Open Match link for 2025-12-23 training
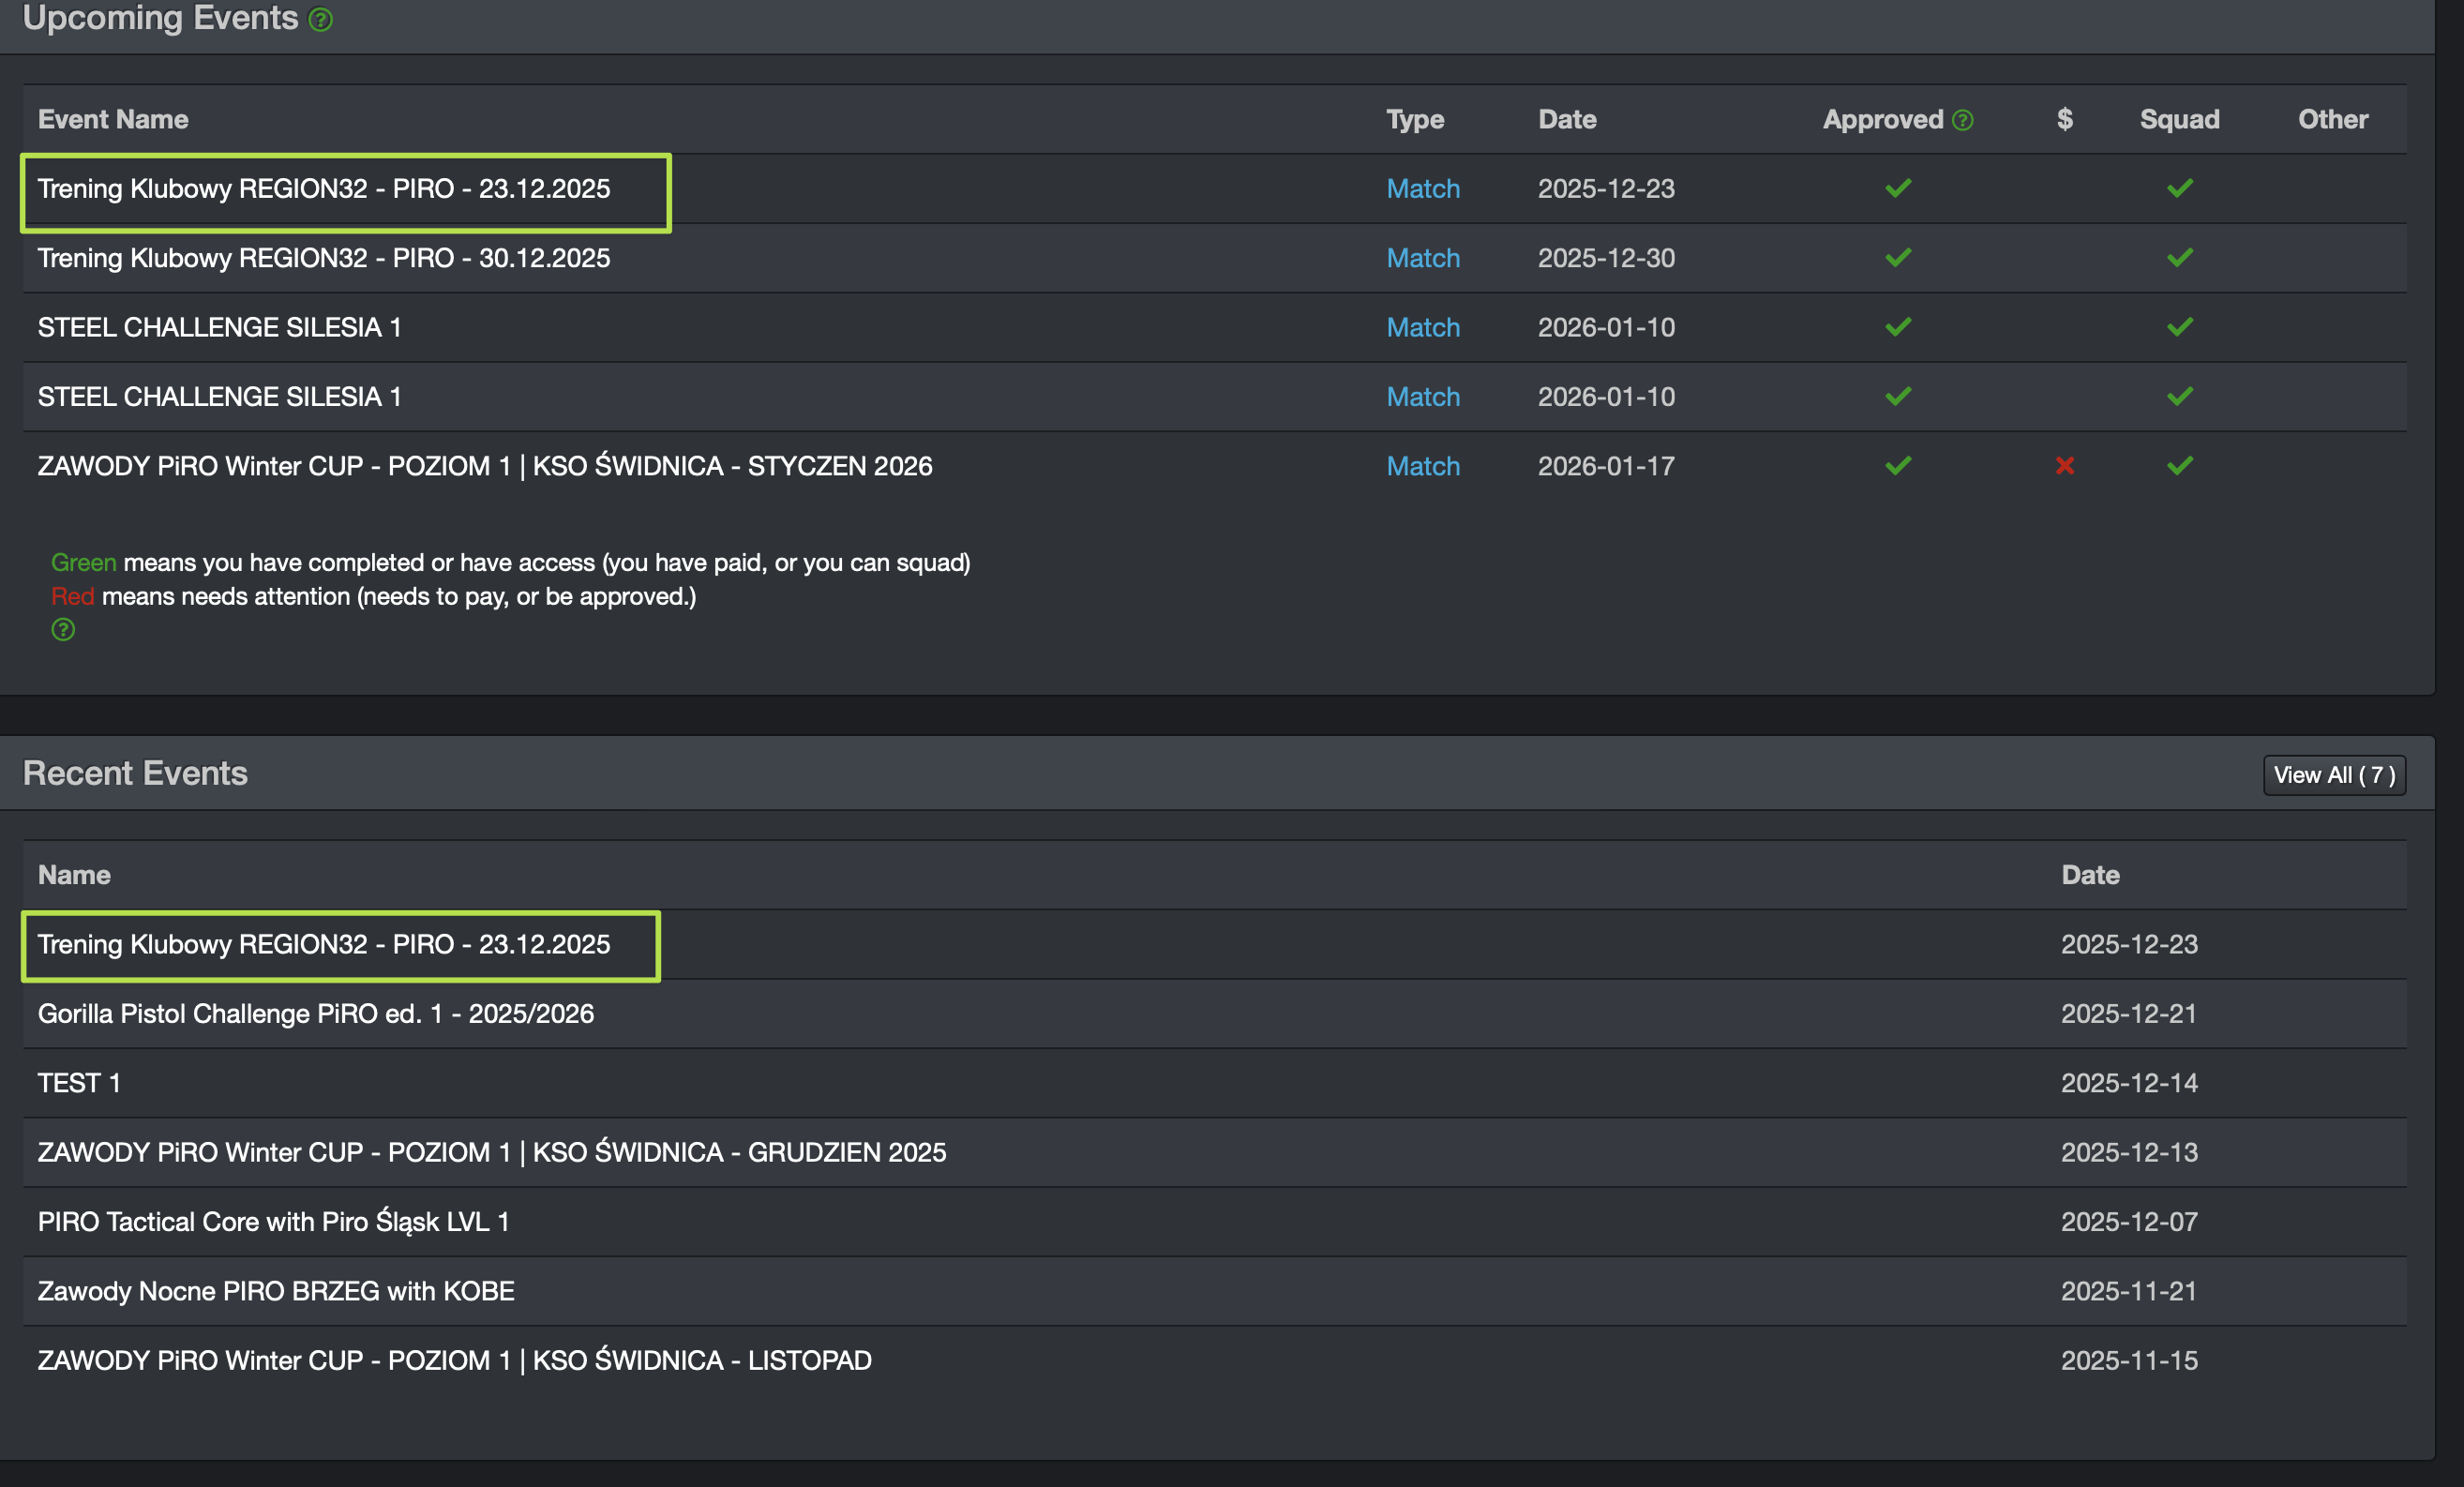This screenshot has height=1487, width=2464. (1422, 189)
